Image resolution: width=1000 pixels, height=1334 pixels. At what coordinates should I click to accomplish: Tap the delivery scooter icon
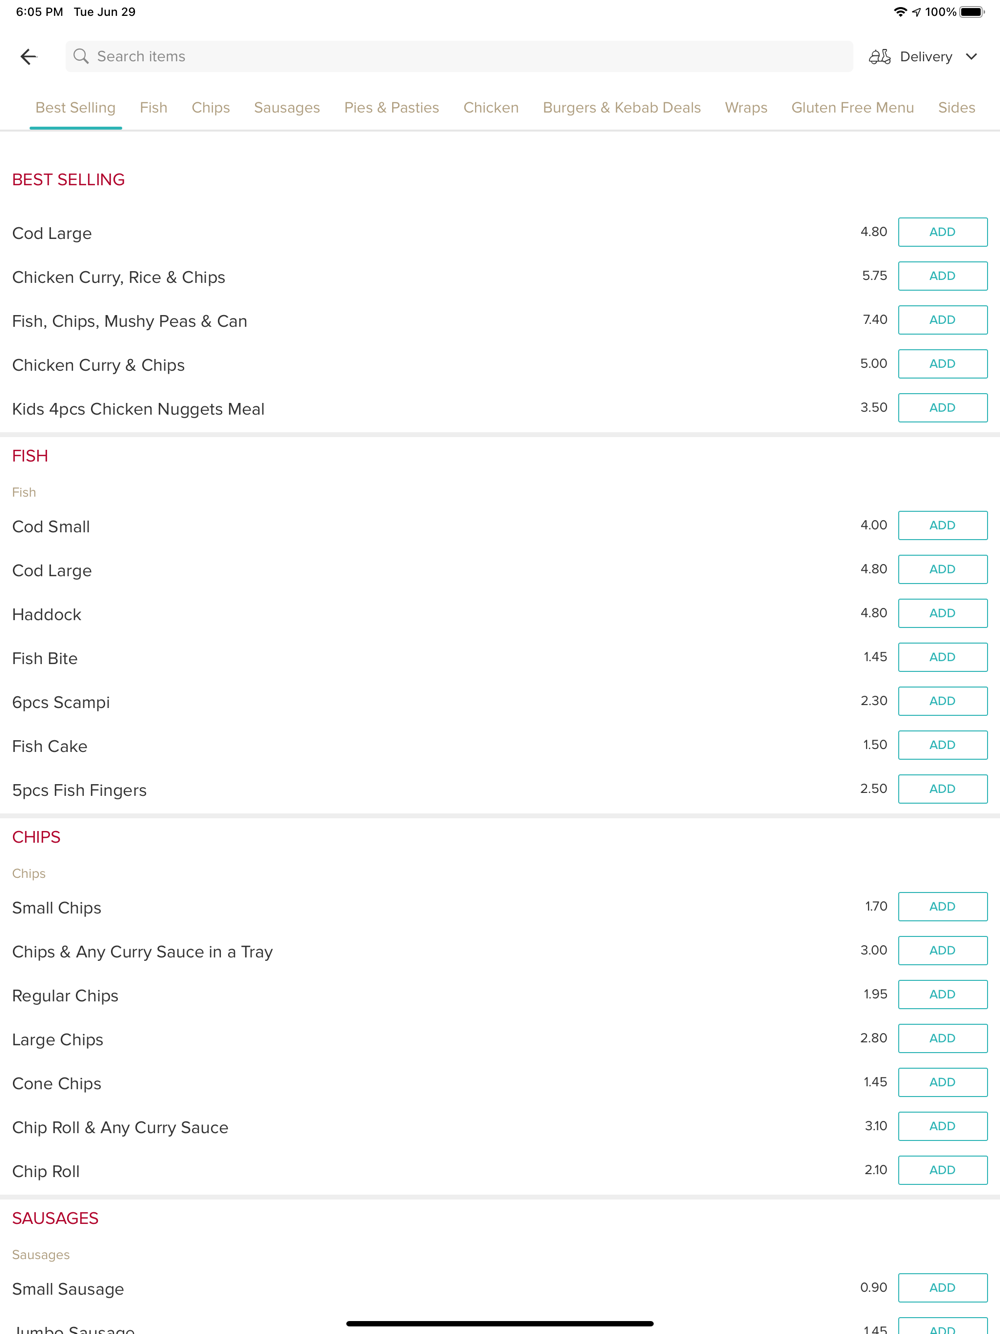[x=880, y=57]
